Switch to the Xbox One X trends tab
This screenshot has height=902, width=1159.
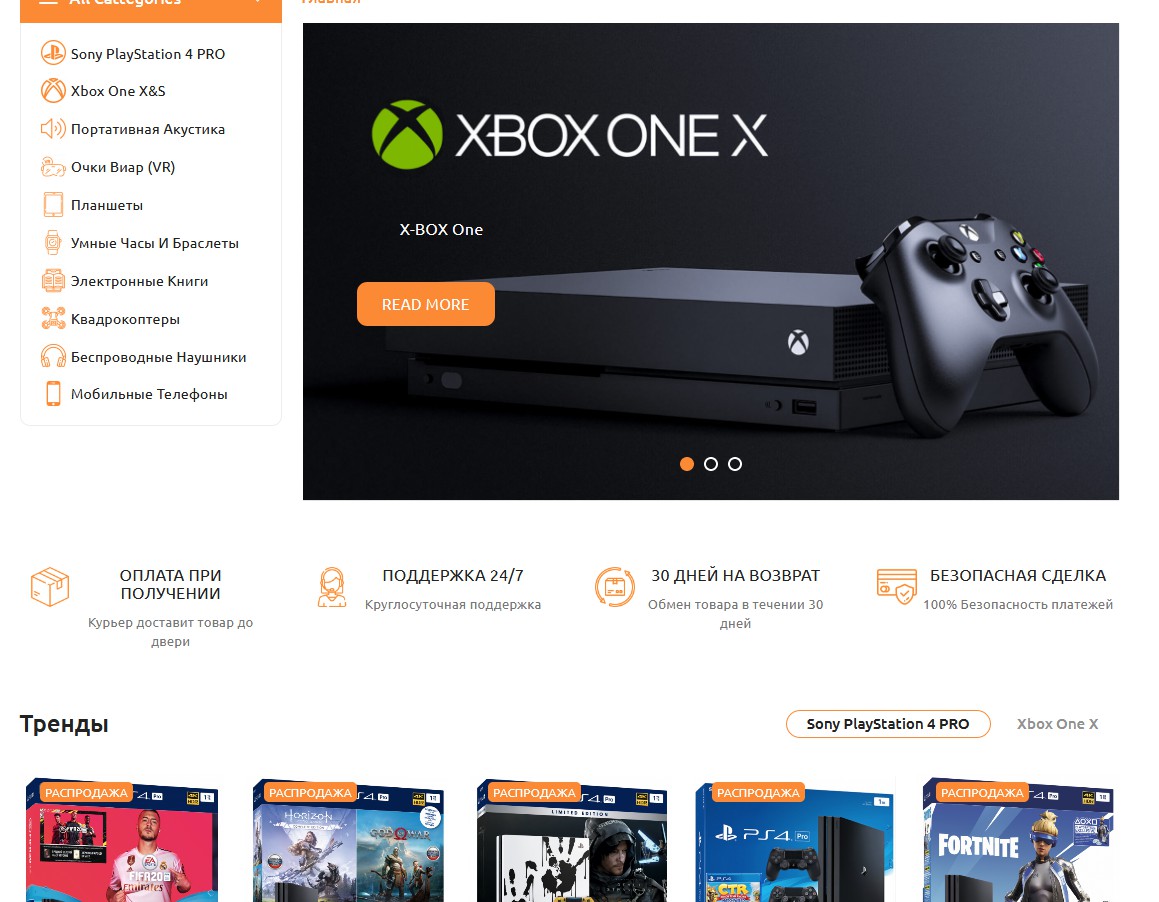[1057, 724]
